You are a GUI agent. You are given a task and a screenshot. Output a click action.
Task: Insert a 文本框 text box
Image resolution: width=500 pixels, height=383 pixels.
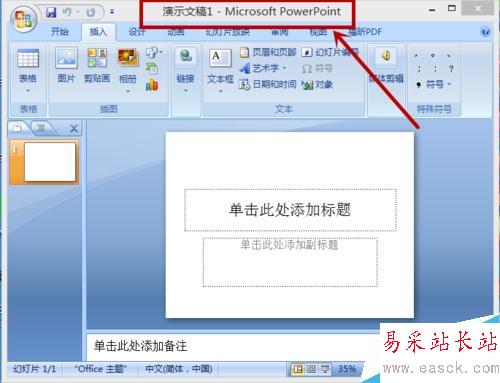220,65
